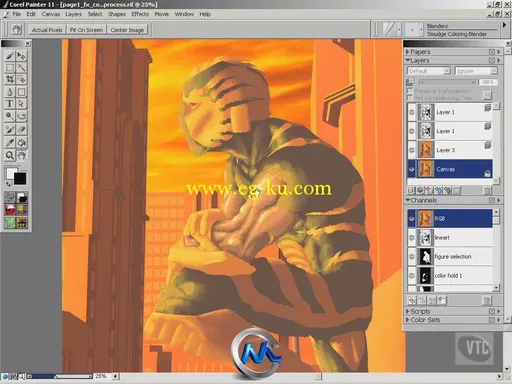Toggle visibility of top Layer 1
This screenshot has height=384, width=512.
pyautogui.click(x=412, y=112)
